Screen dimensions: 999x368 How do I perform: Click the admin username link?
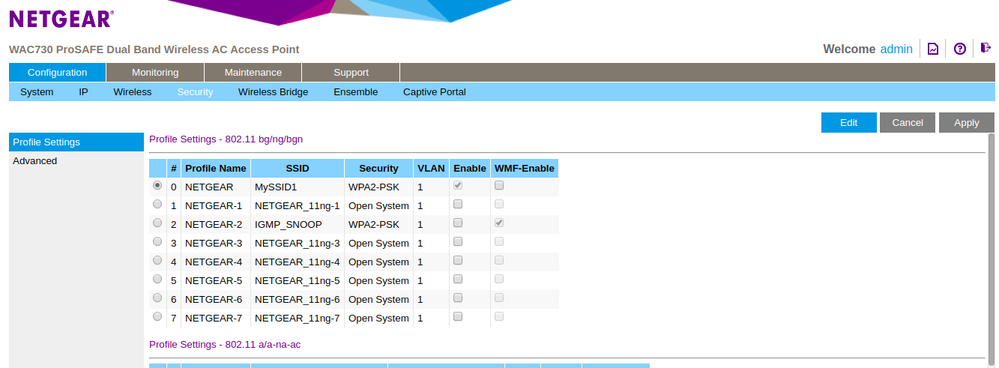(896, 49)
